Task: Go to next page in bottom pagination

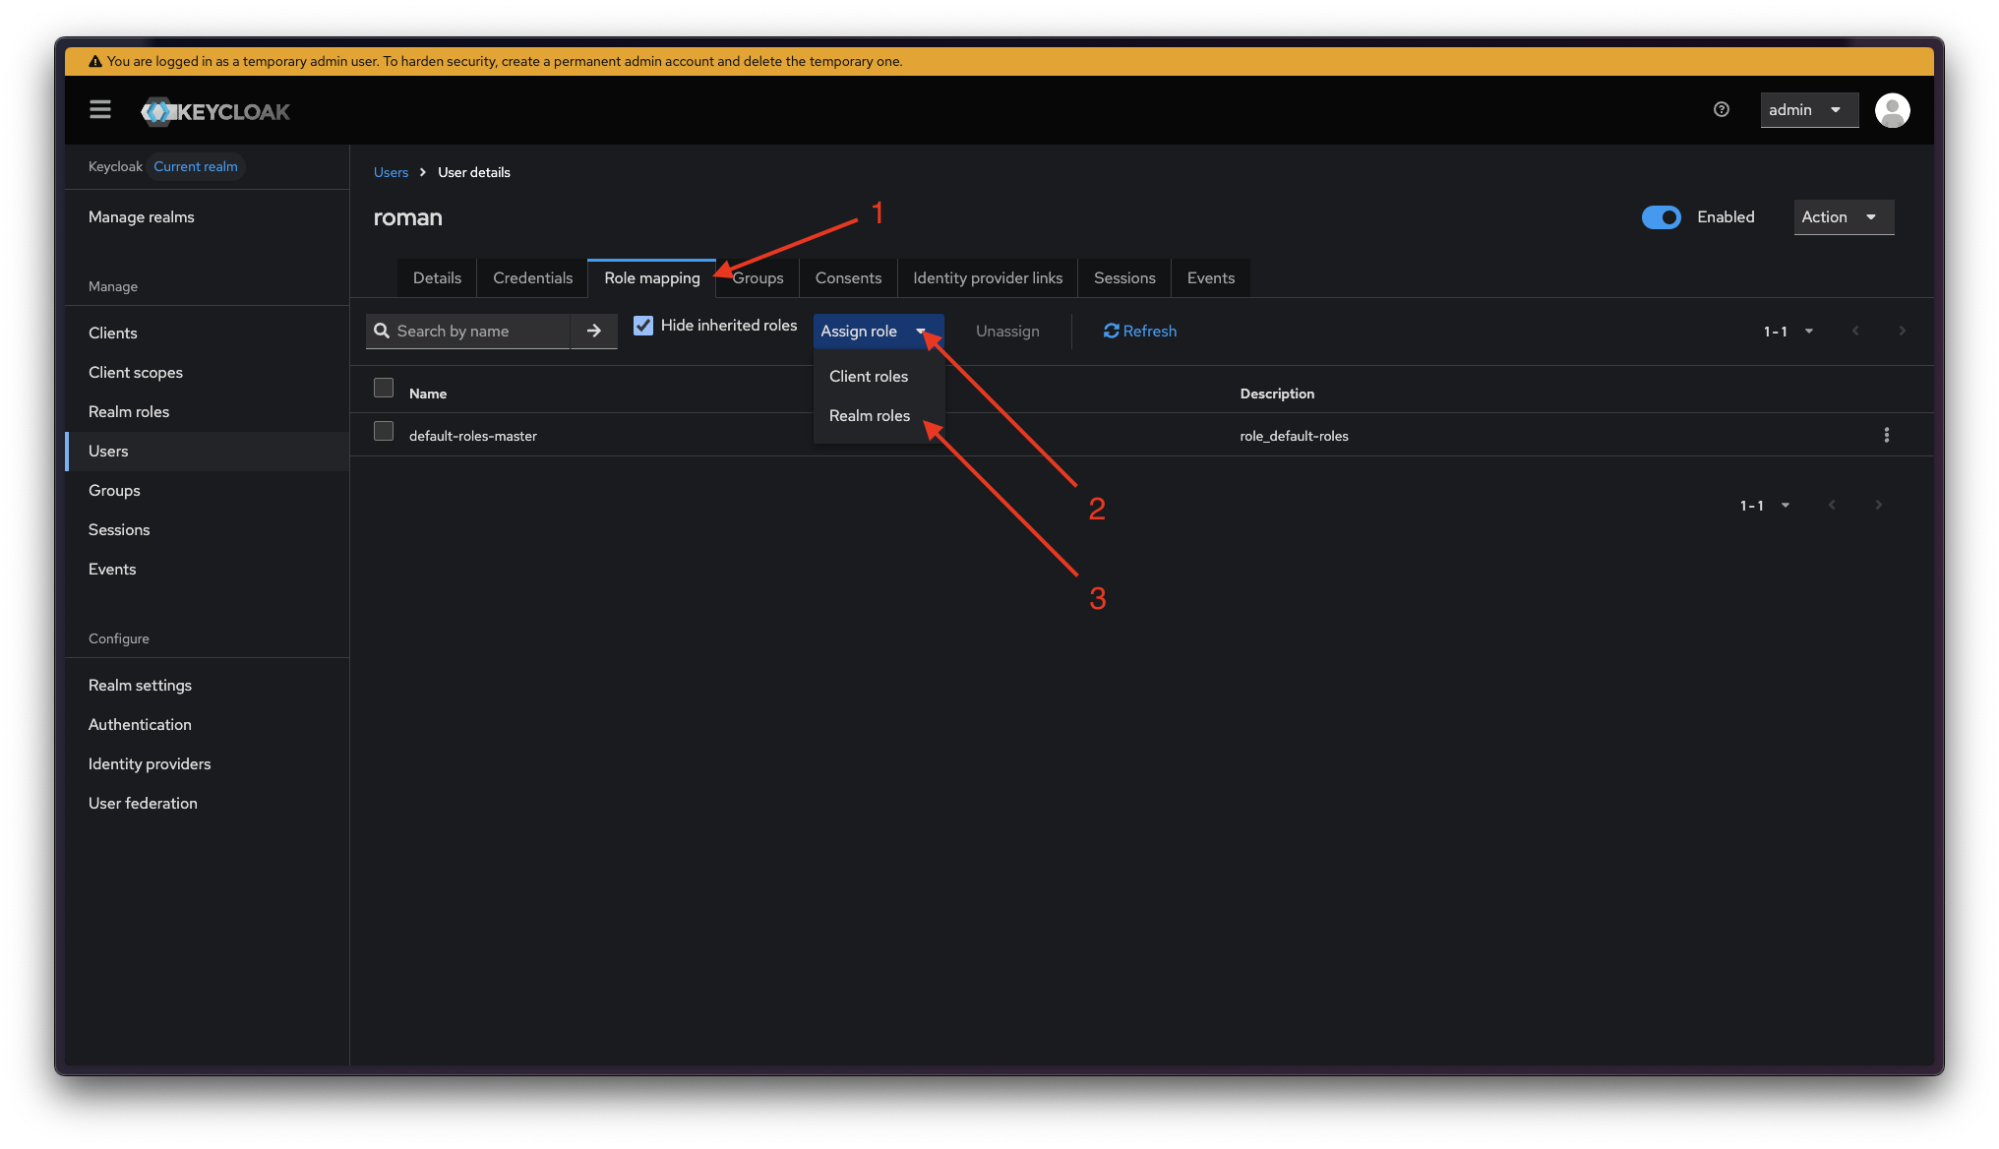Action: (1878, 505)
